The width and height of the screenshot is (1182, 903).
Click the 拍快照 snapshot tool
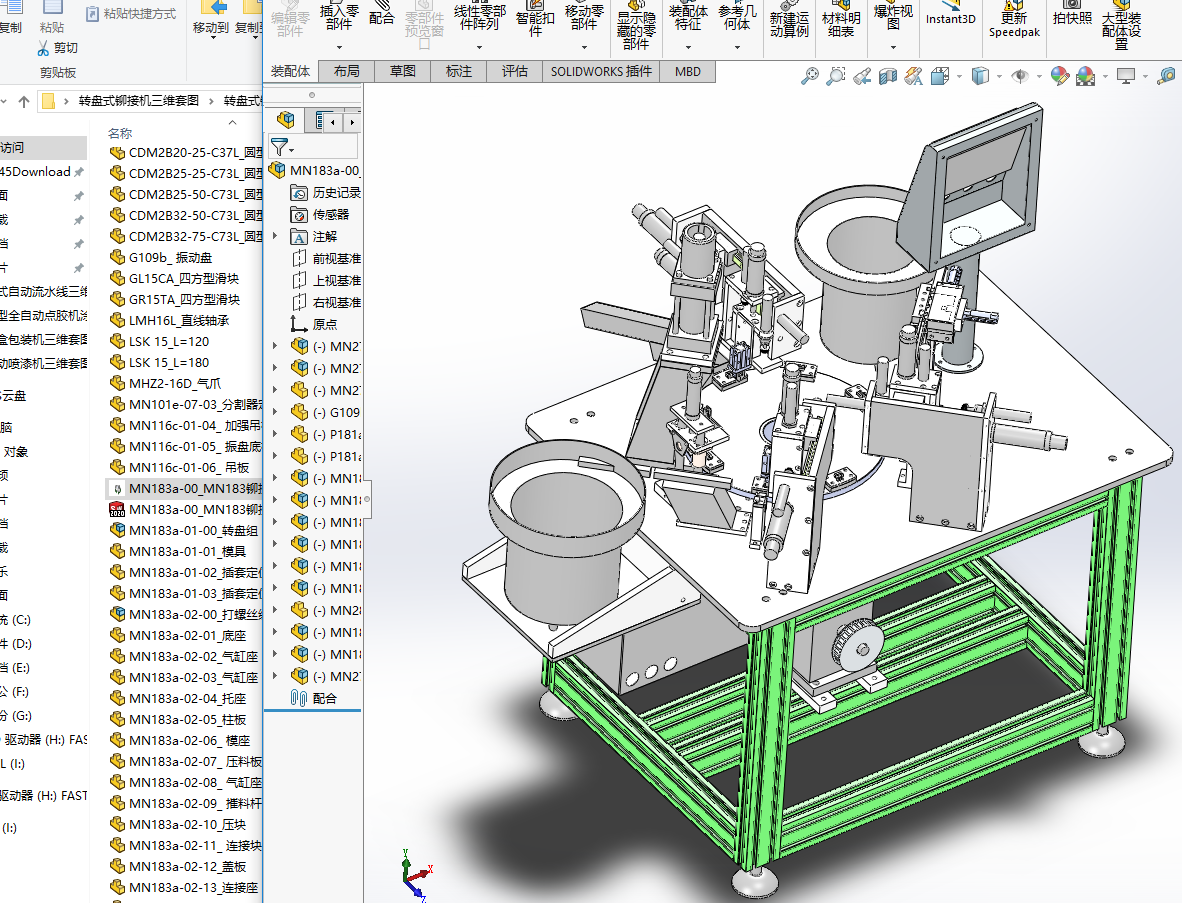coord(1072,18)
